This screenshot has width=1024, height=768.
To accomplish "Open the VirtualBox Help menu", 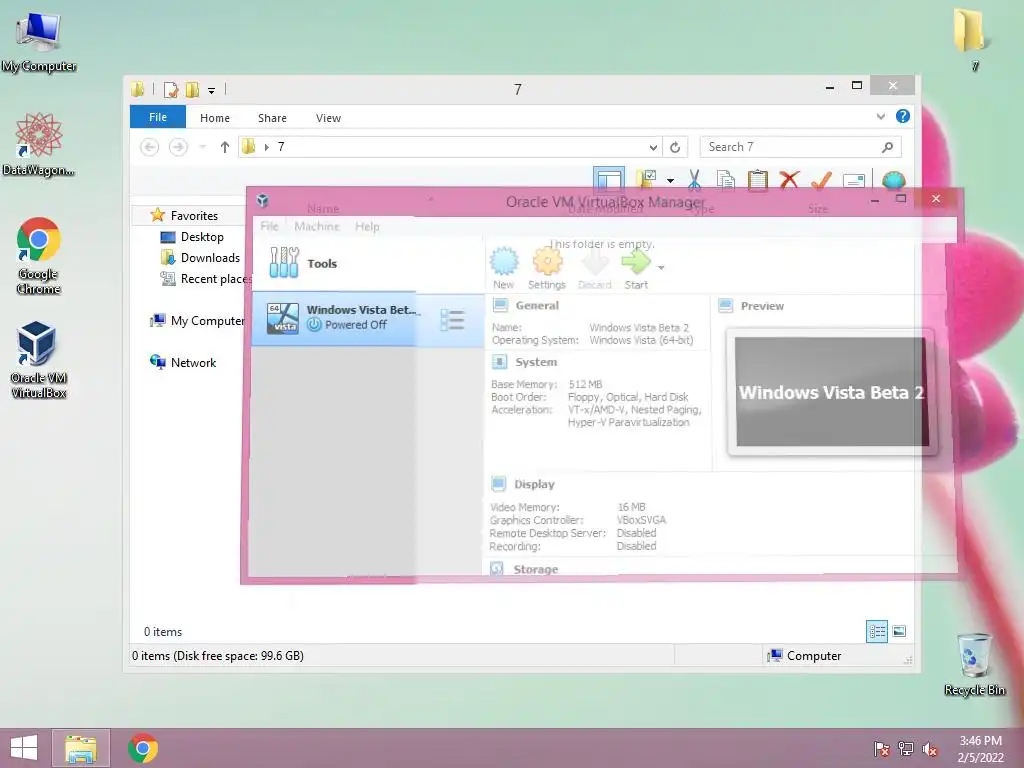I will click(367, 226).
